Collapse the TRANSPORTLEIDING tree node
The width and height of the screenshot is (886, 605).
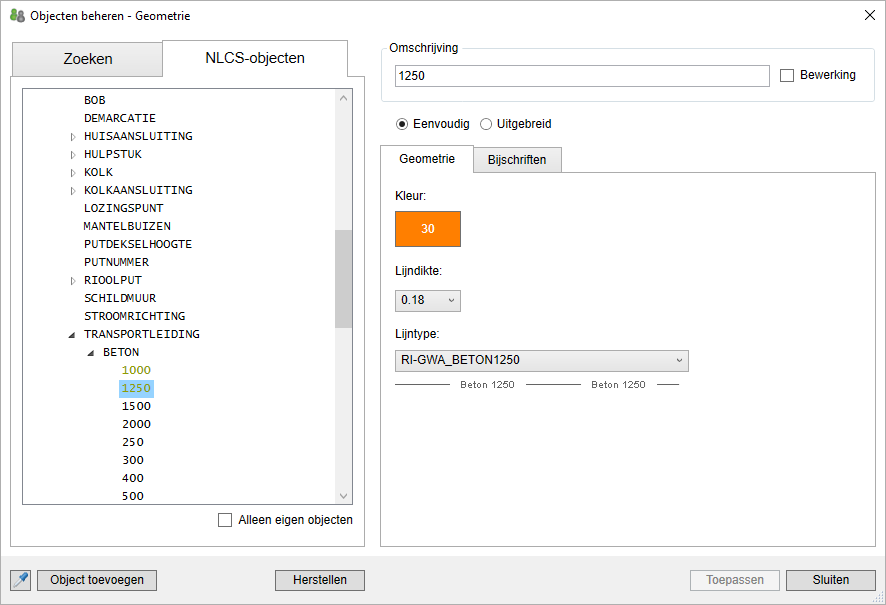pyautogui.click(x=72, y=335)
